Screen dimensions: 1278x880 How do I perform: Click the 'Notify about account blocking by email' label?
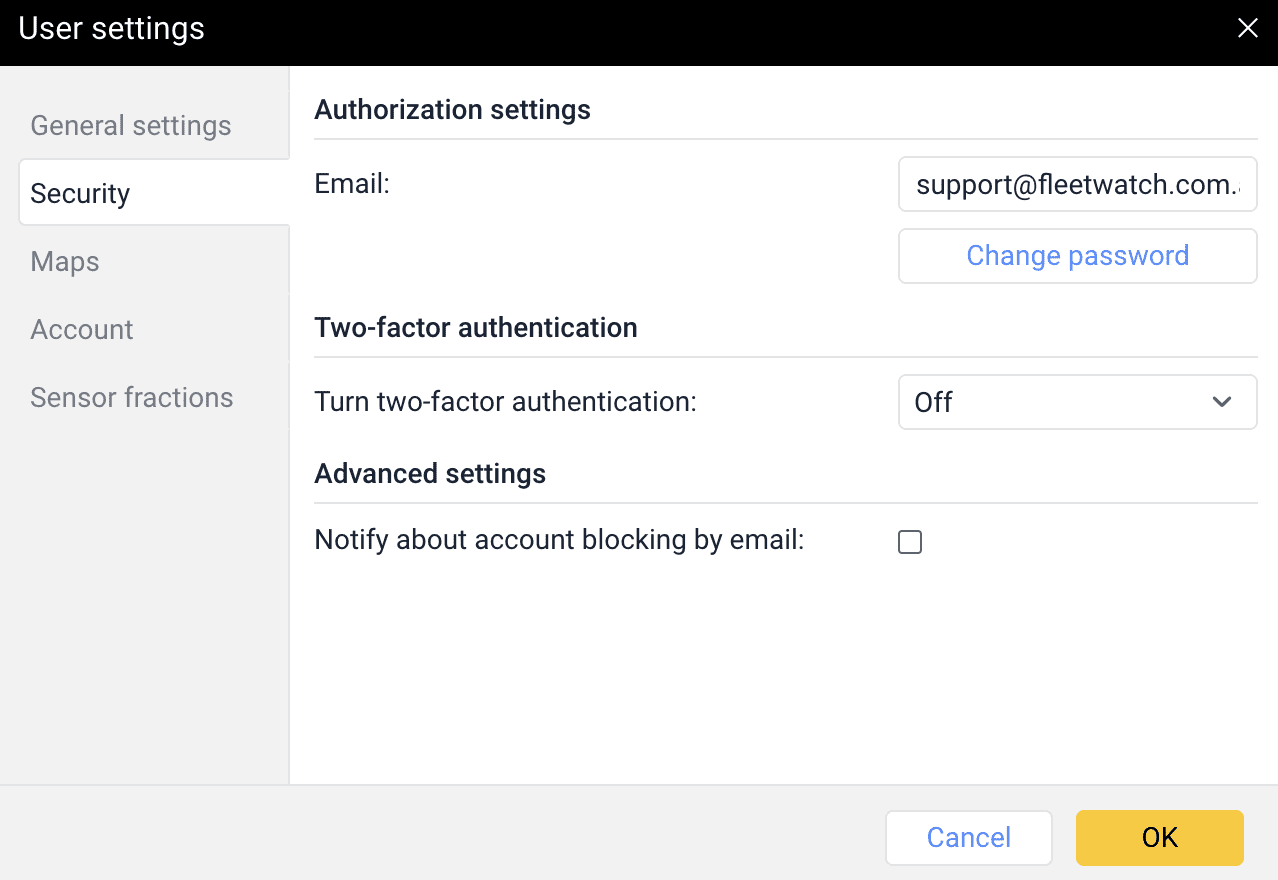559,540
